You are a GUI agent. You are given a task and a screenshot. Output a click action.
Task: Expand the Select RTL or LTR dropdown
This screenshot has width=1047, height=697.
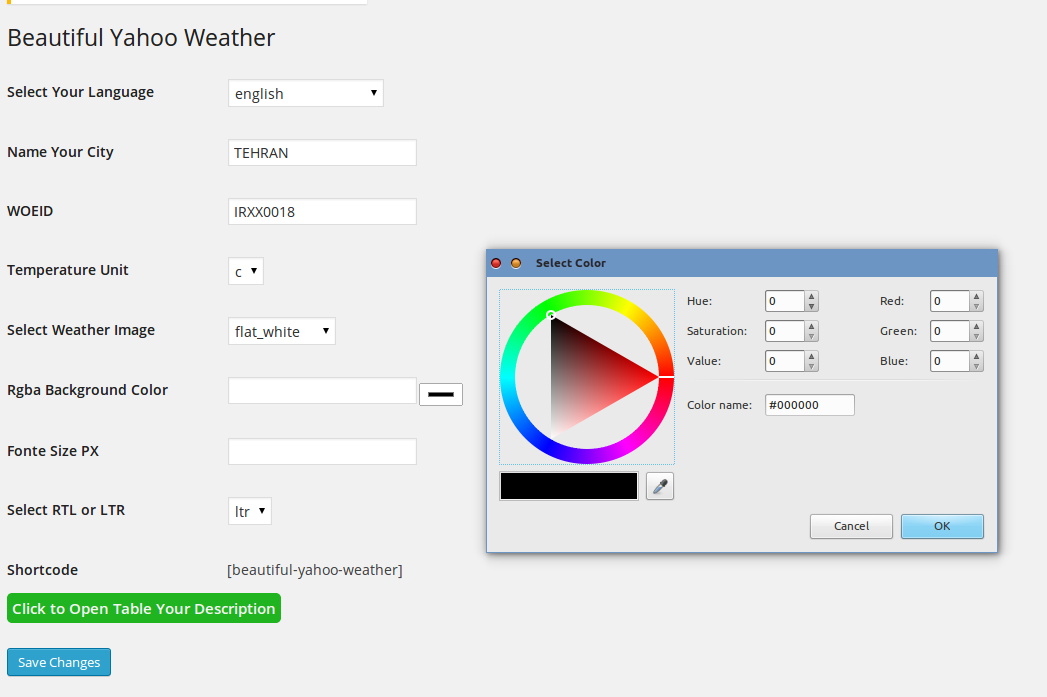[249, 511]
